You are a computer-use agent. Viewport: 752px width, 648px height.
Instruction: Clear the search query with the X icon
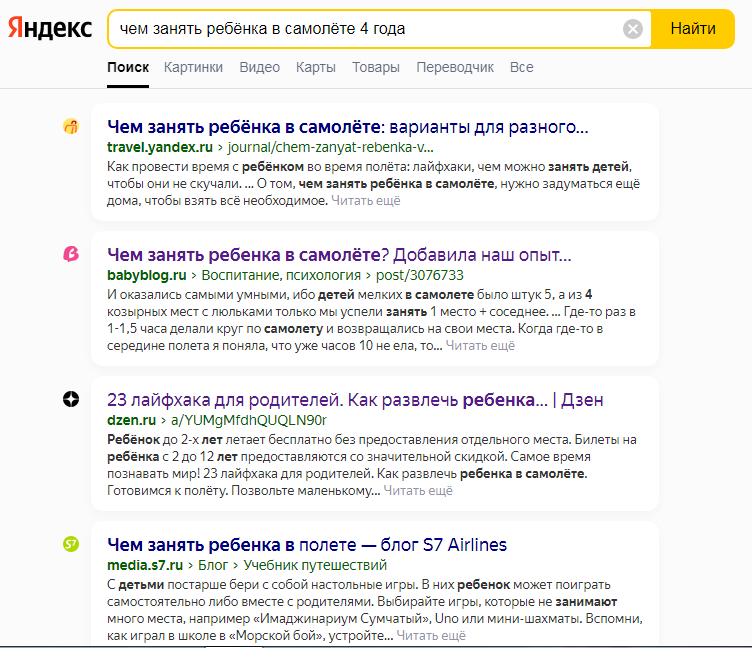tap(633, 29)
